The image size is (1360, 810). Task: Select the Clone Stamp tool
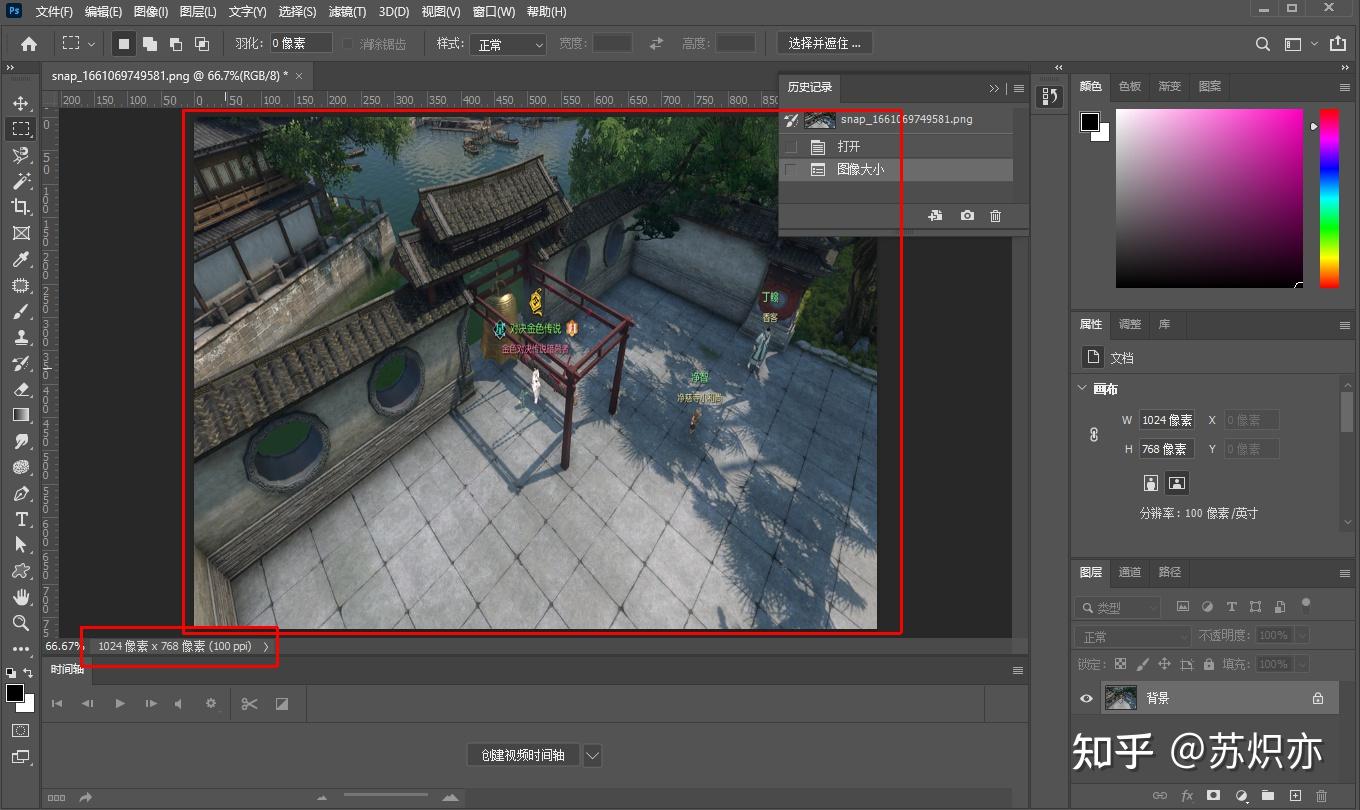(20, 337)
